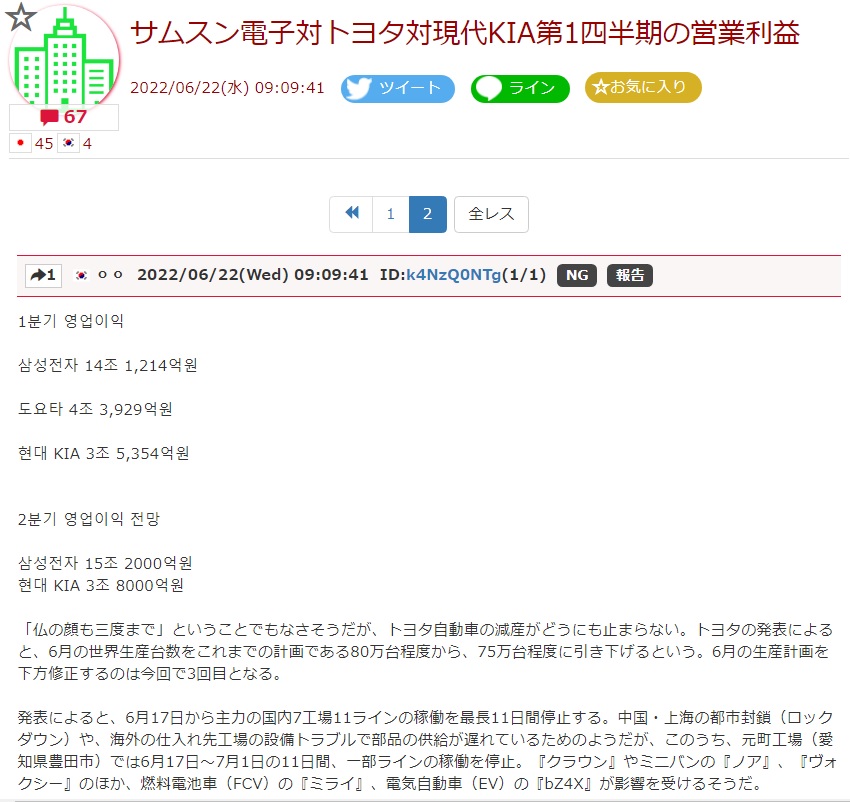Viewport: 850px width, 802px height.
Task: Mark post as NG
Action: 577,275
